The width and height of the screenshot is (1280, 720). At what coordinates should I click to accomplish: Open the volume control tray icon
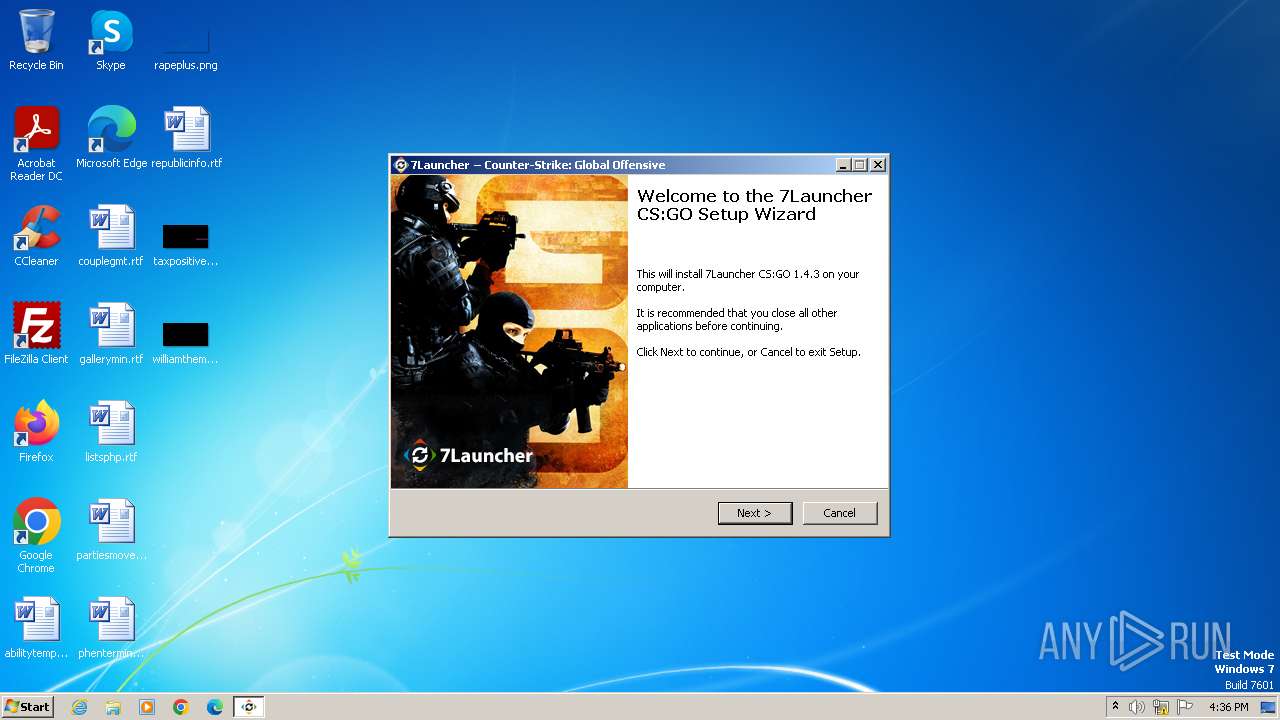[1137, 707]
